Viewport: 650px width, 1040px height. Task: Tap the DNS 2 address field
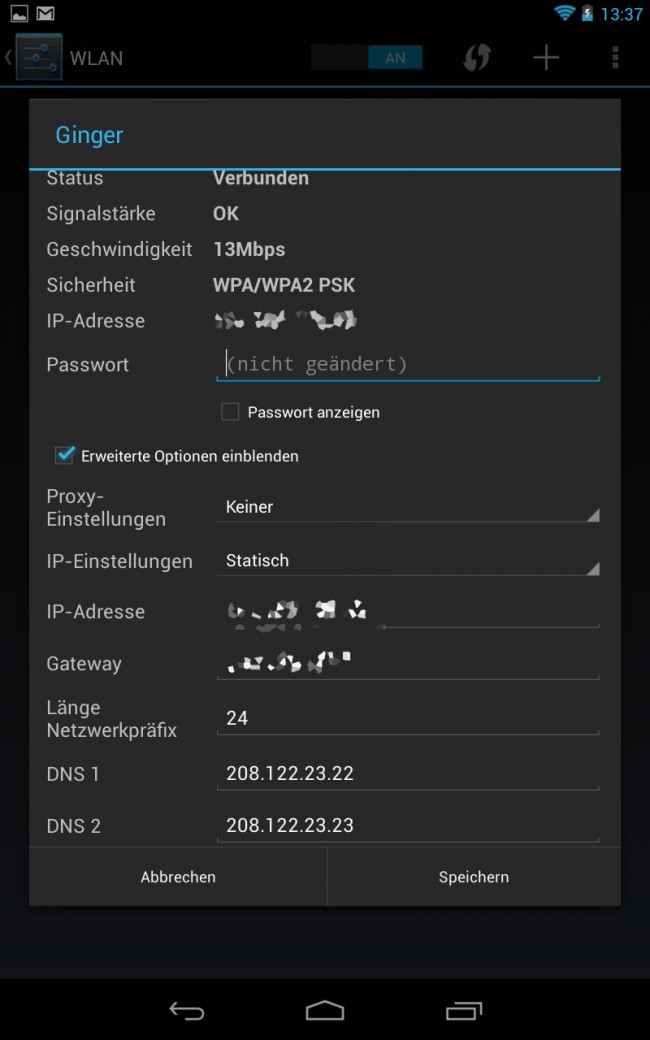[x=407, y=826]
